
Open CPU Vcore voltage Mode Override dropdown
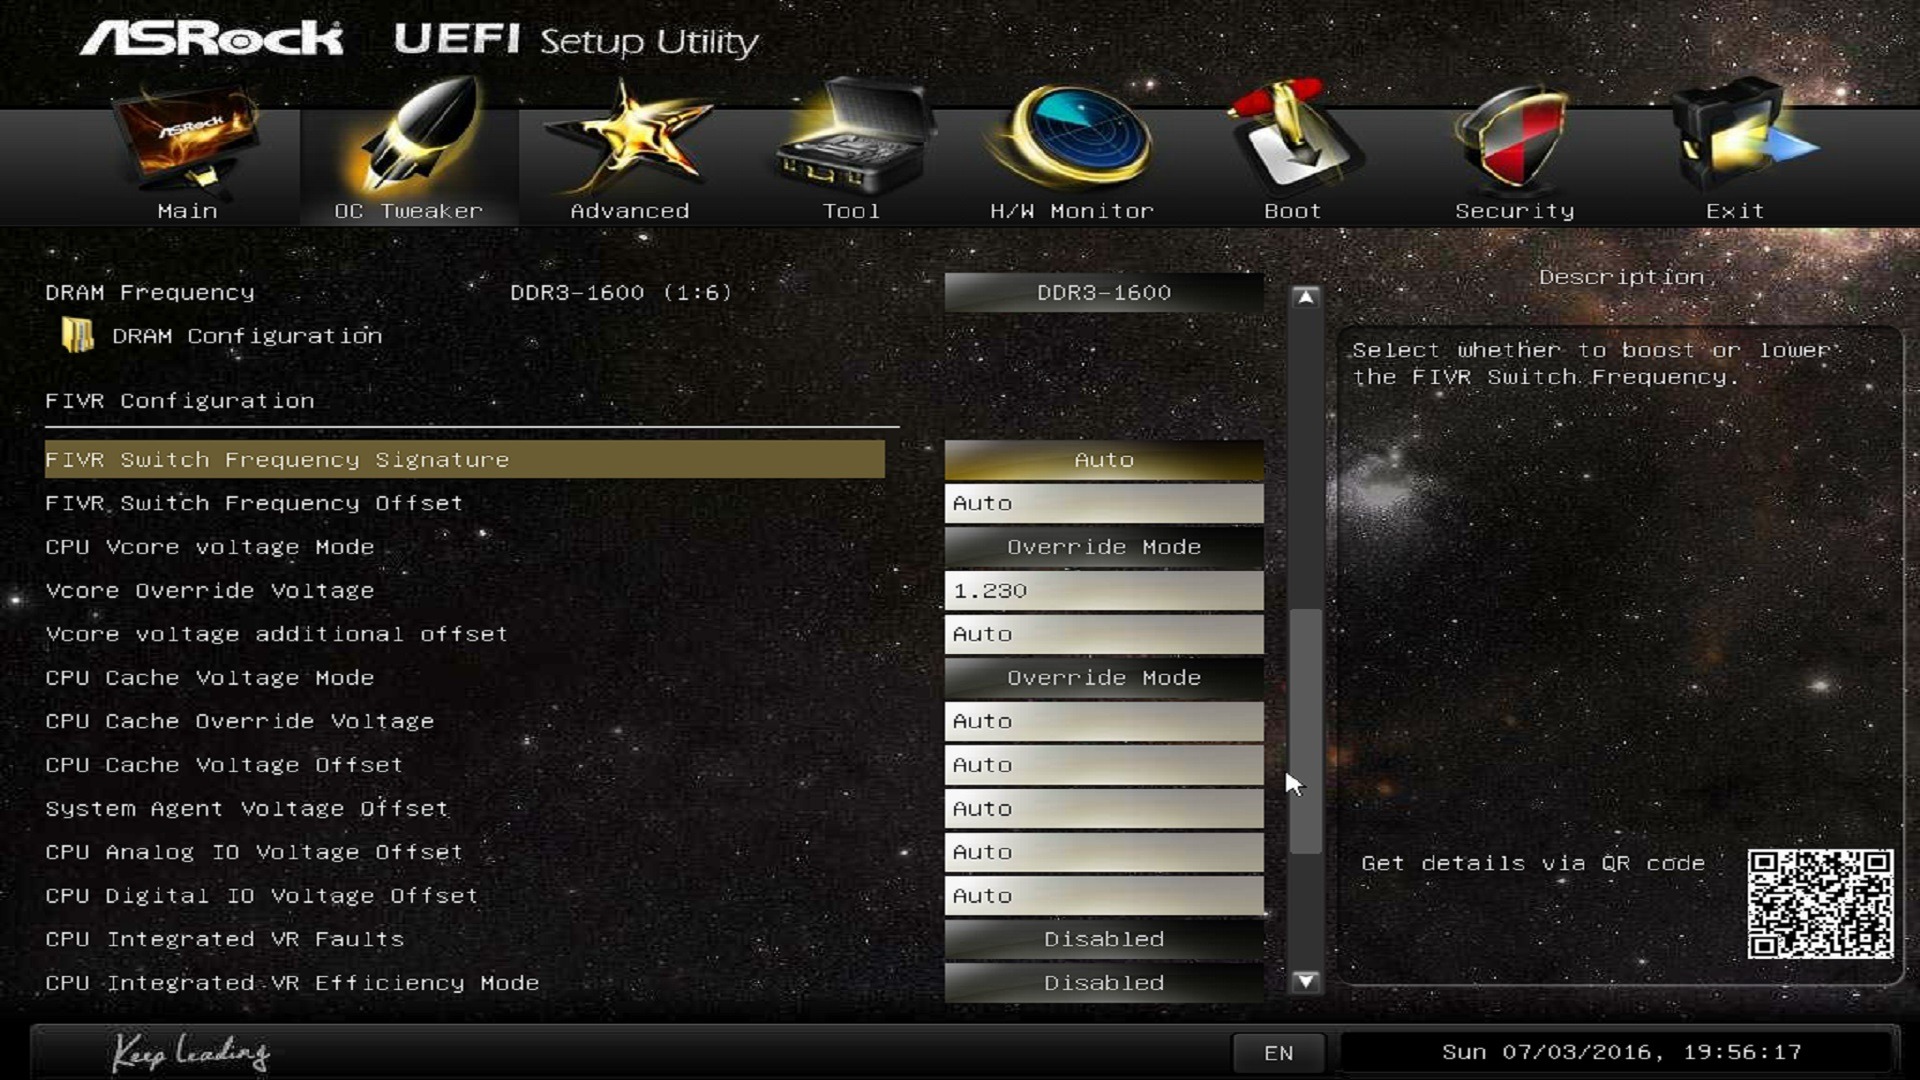[x=1104, y=547]
